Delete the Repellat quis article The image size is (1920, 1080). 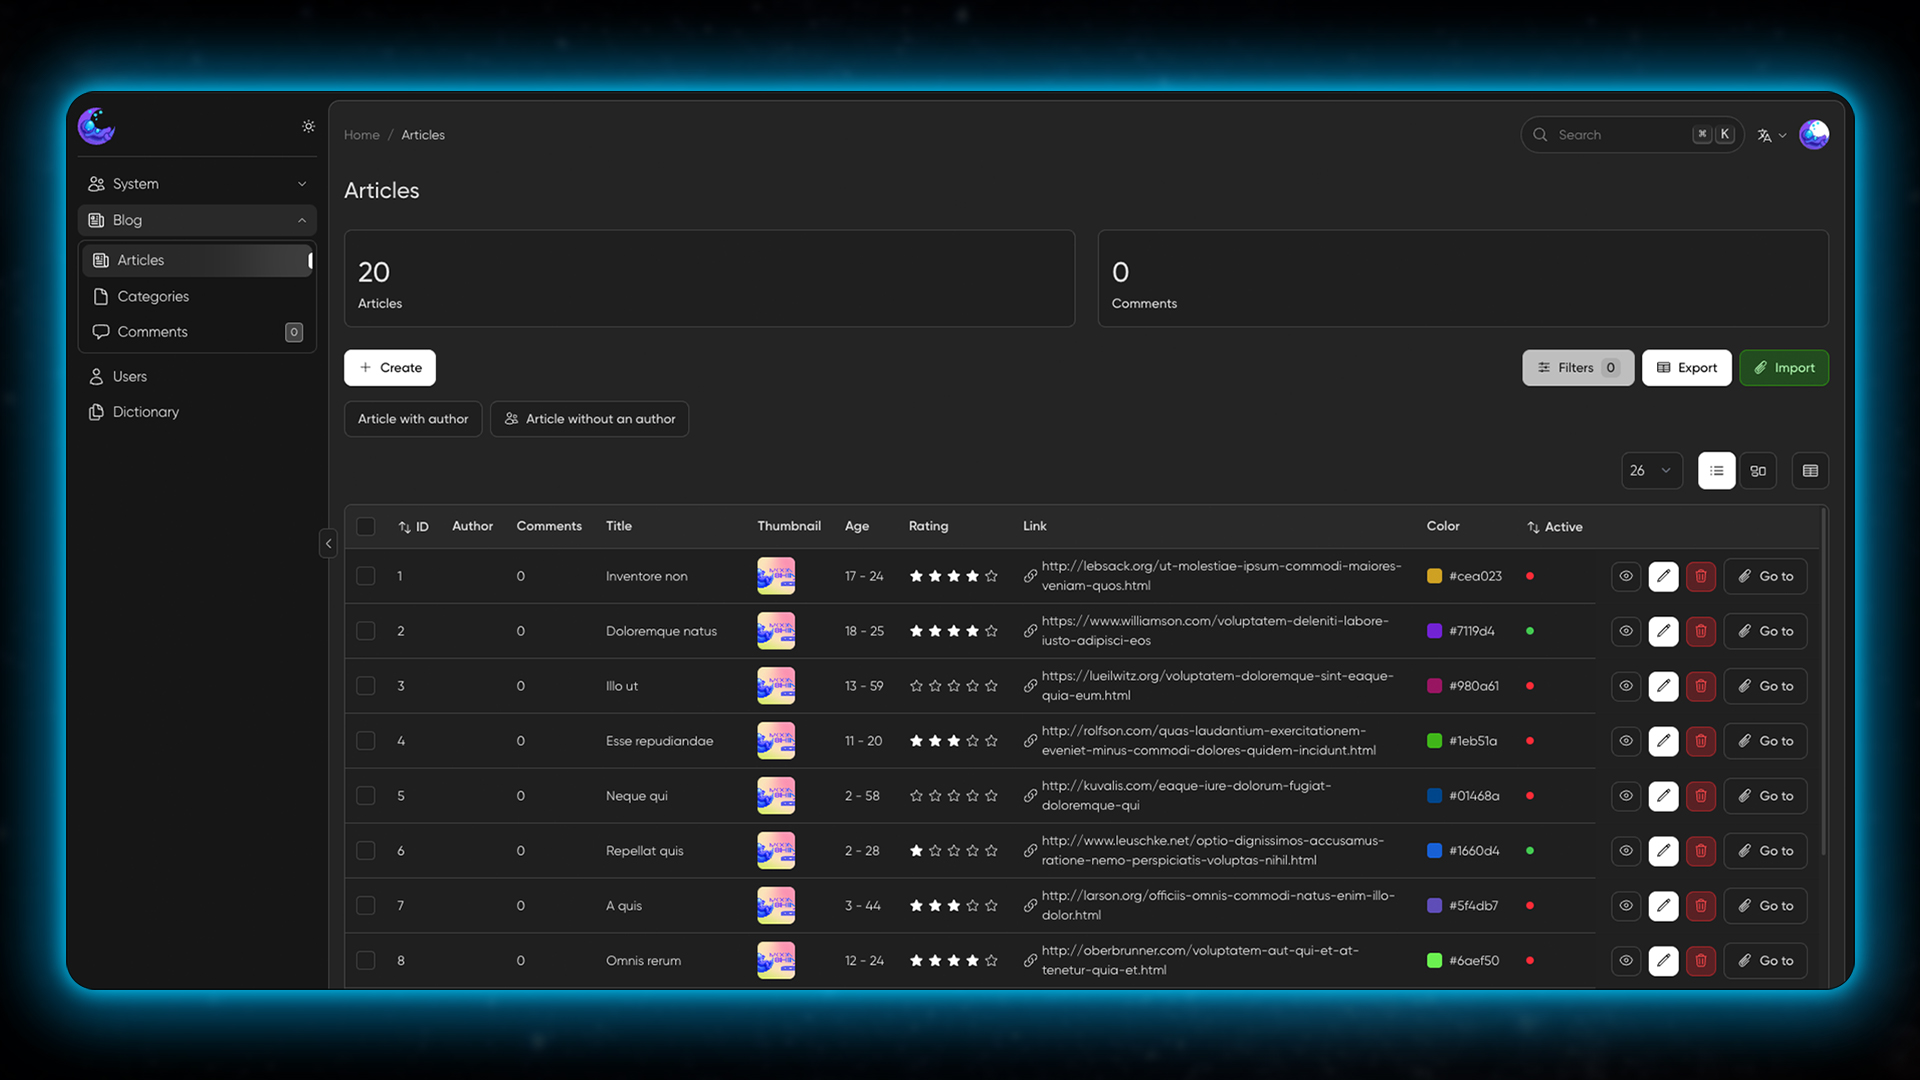pyautogui.click(x=1700, y=851)
